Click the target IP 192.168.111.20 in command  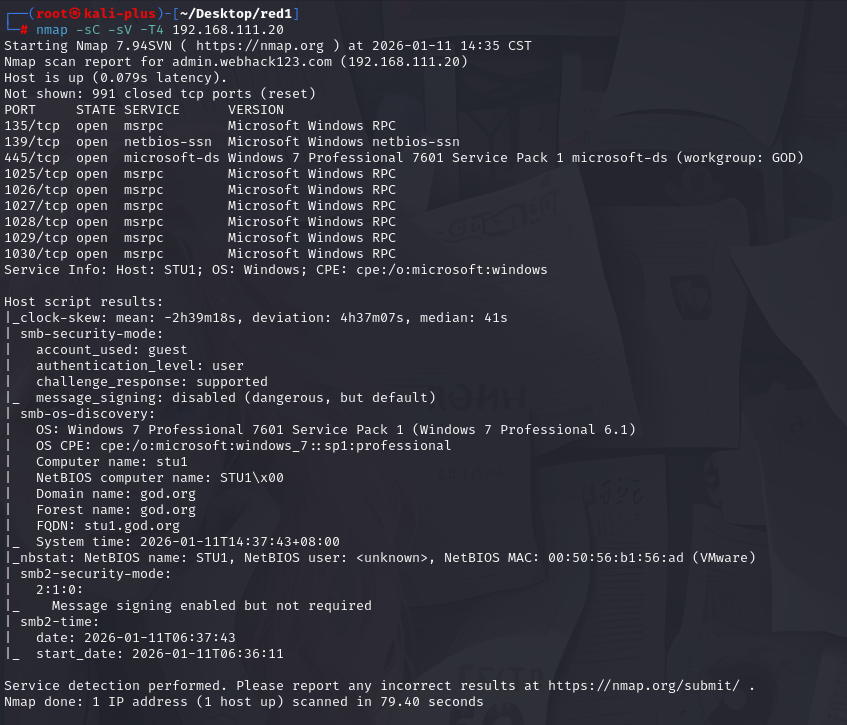228,30
